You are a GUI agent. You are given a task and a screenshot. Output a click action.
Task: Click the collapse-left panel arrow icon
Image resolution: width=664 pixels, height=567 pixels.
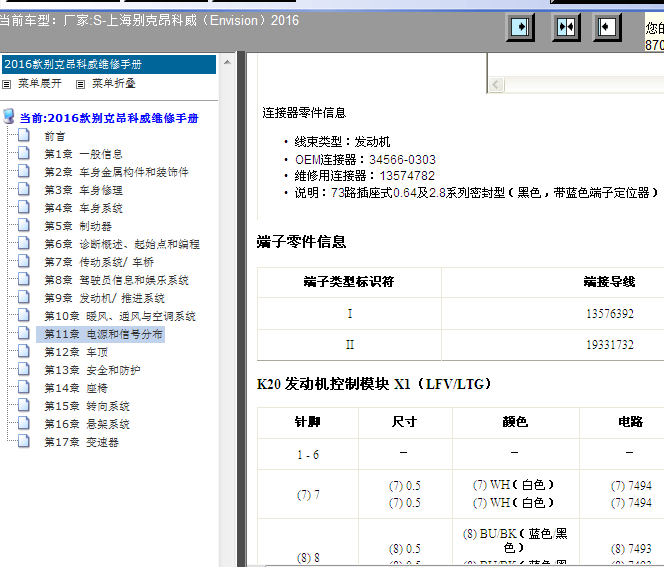tap(606, 28)
